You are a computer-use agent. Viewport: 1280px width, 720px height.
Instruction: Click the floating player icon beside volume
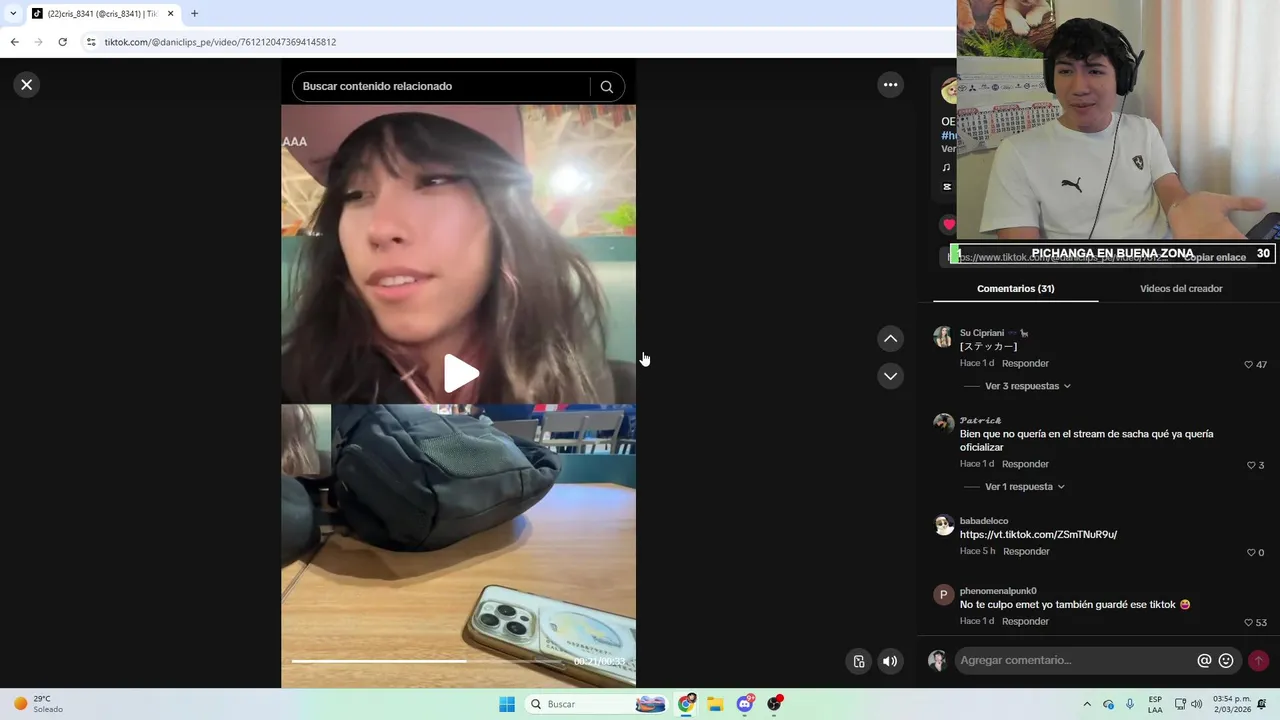(x=858, y=661)
